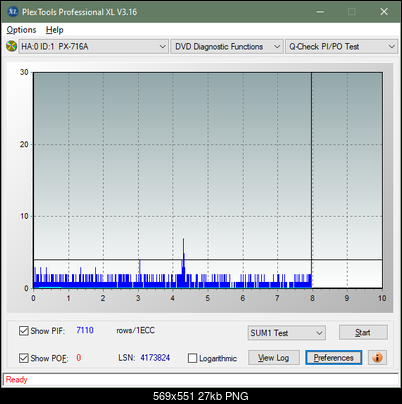Click the Ready status bar text

17,379
